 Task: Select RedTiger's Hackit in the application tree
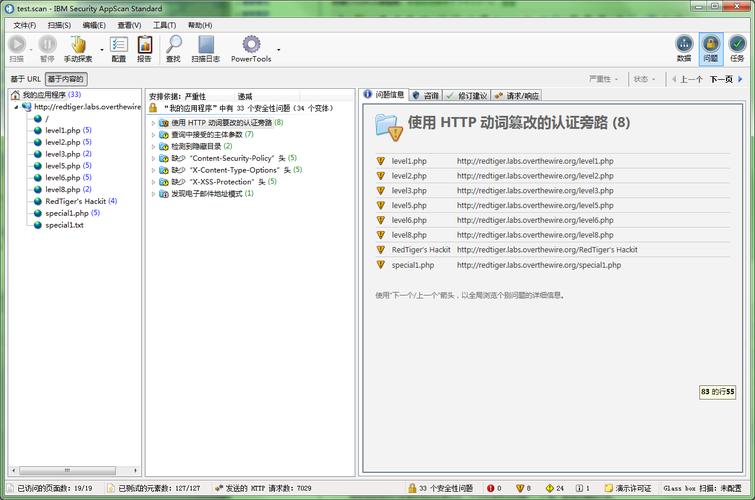coord(76,201)
